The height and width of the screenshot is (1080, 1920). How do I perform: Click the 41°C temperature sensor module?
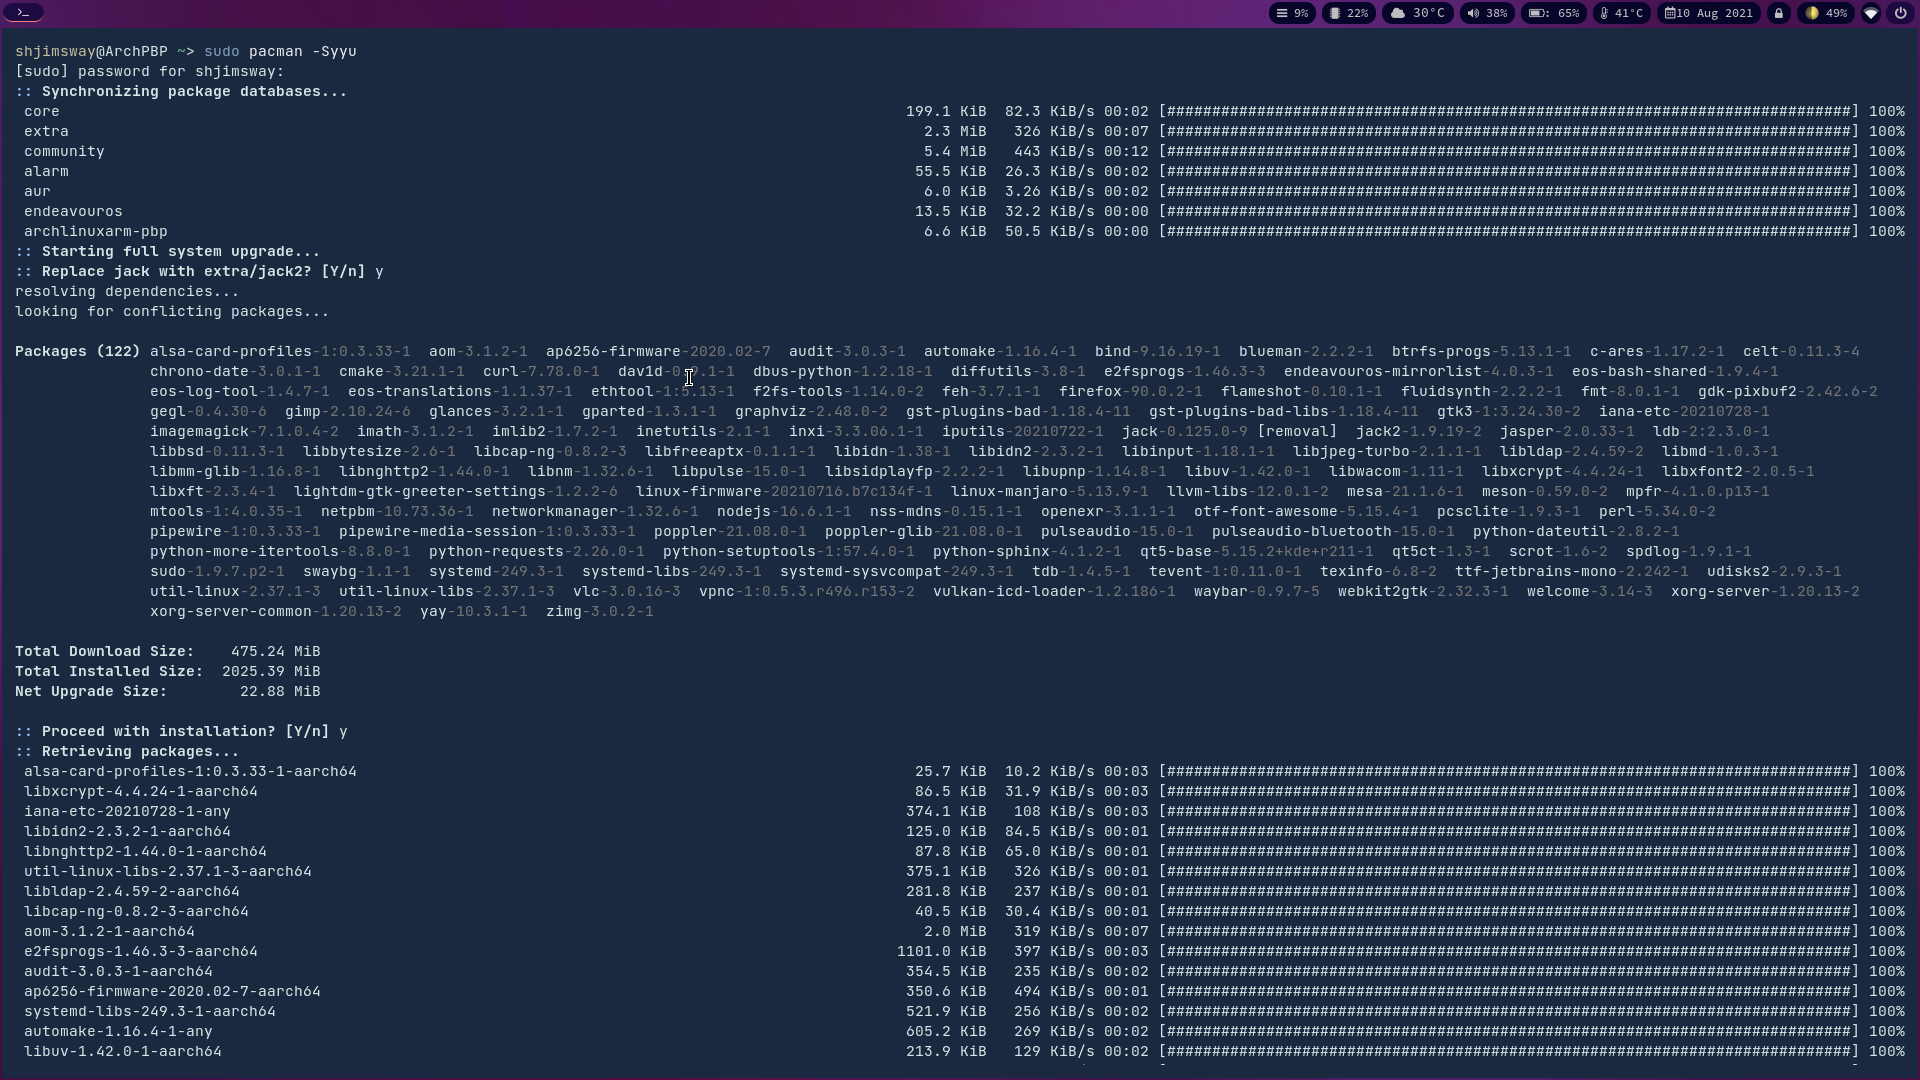point(1621,13)
